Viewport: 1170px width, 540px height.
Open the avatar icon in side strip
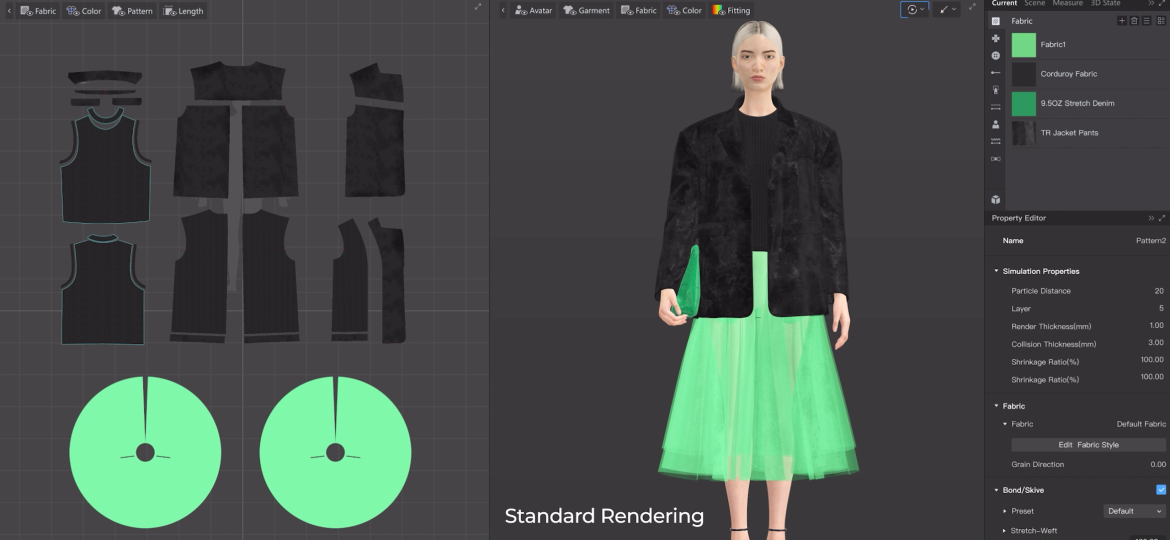(995, 125)
